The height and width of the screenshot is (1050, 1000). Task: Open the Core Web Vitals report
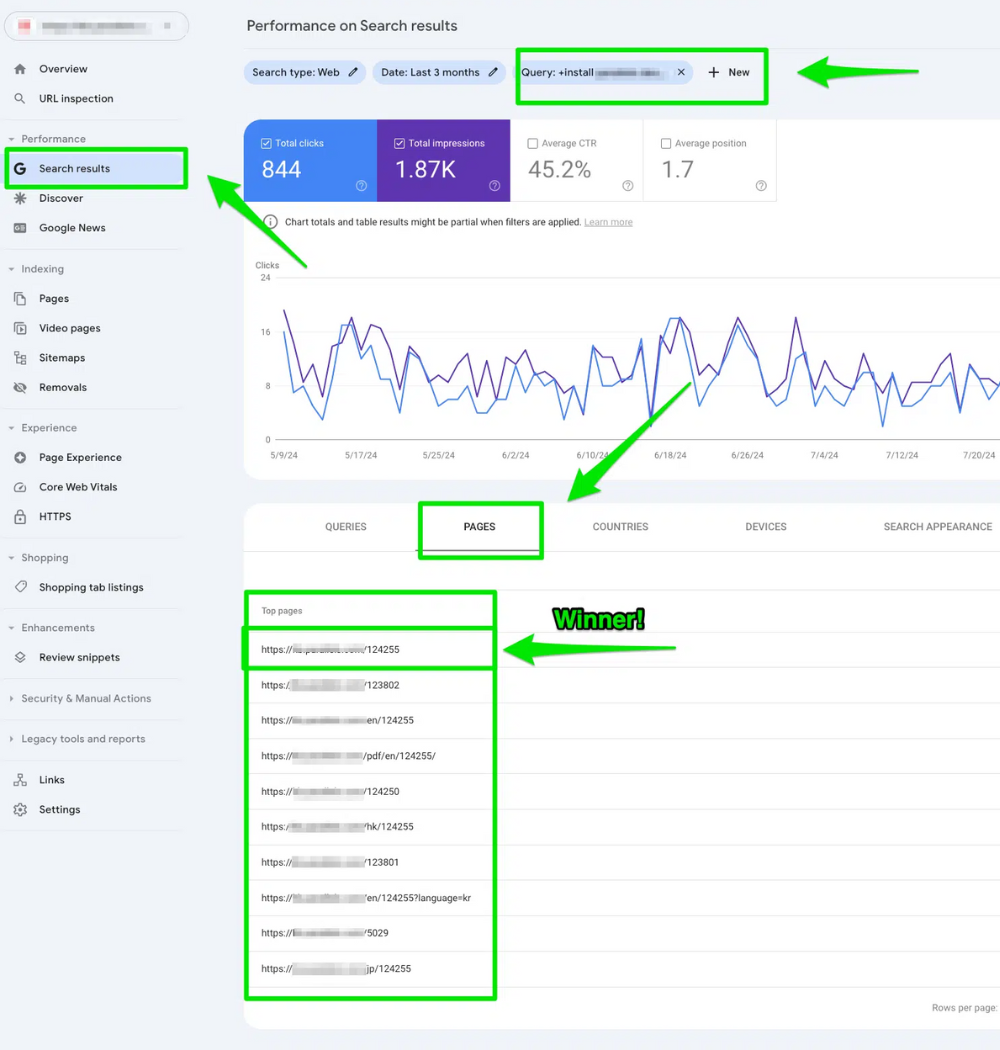point(79,487)
